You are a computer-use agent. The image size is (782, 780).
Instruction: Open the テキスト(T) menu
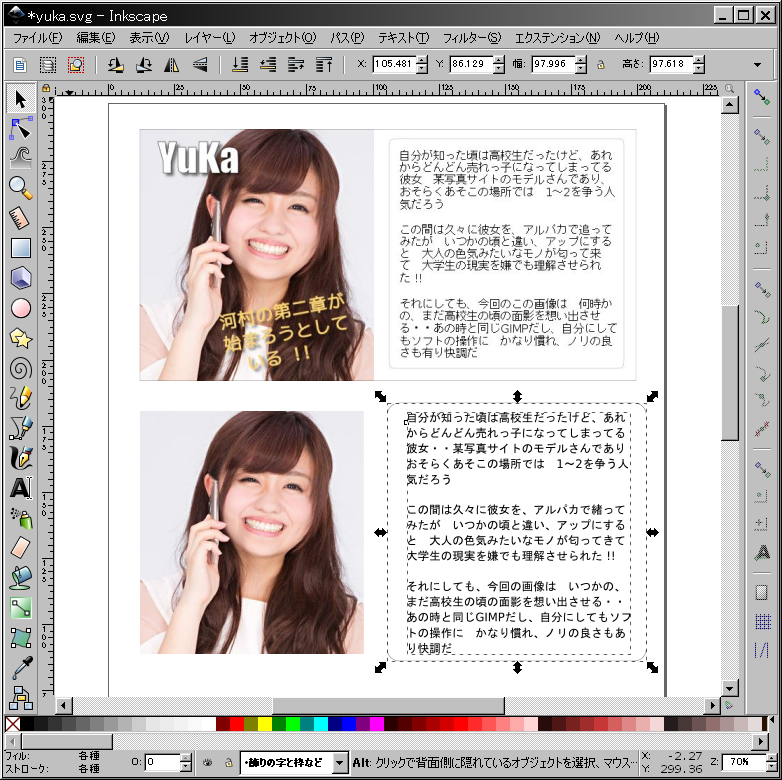click(403, 38)
